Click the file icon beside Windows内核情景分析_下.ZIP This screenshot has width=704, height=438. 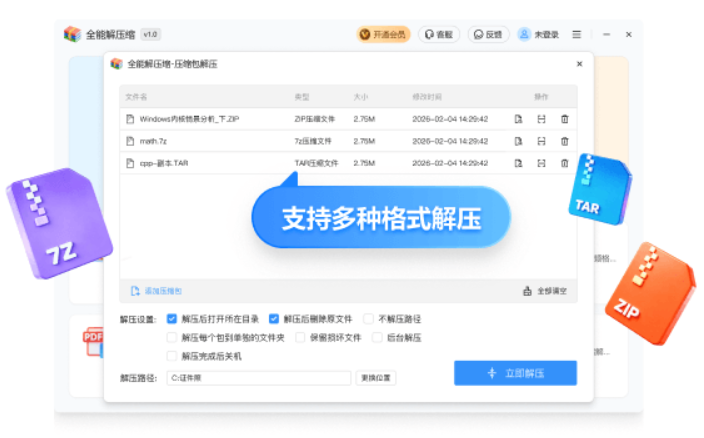tap(130, 119)
